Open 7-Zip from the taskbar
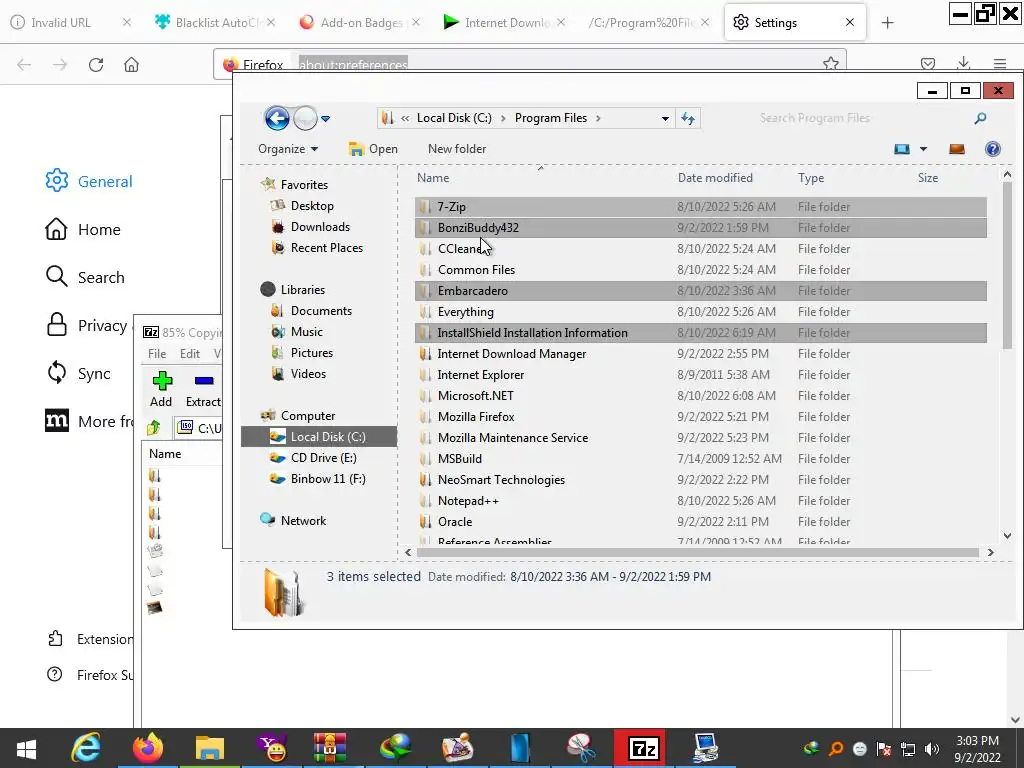 [x=642, y=748]
